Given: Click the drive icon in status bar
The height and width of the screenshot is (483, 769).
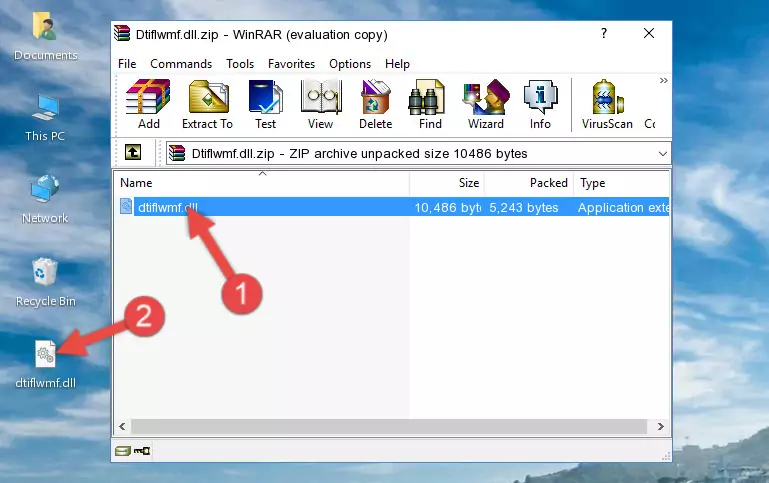Looking at the screenshot, I should [123, 451].
